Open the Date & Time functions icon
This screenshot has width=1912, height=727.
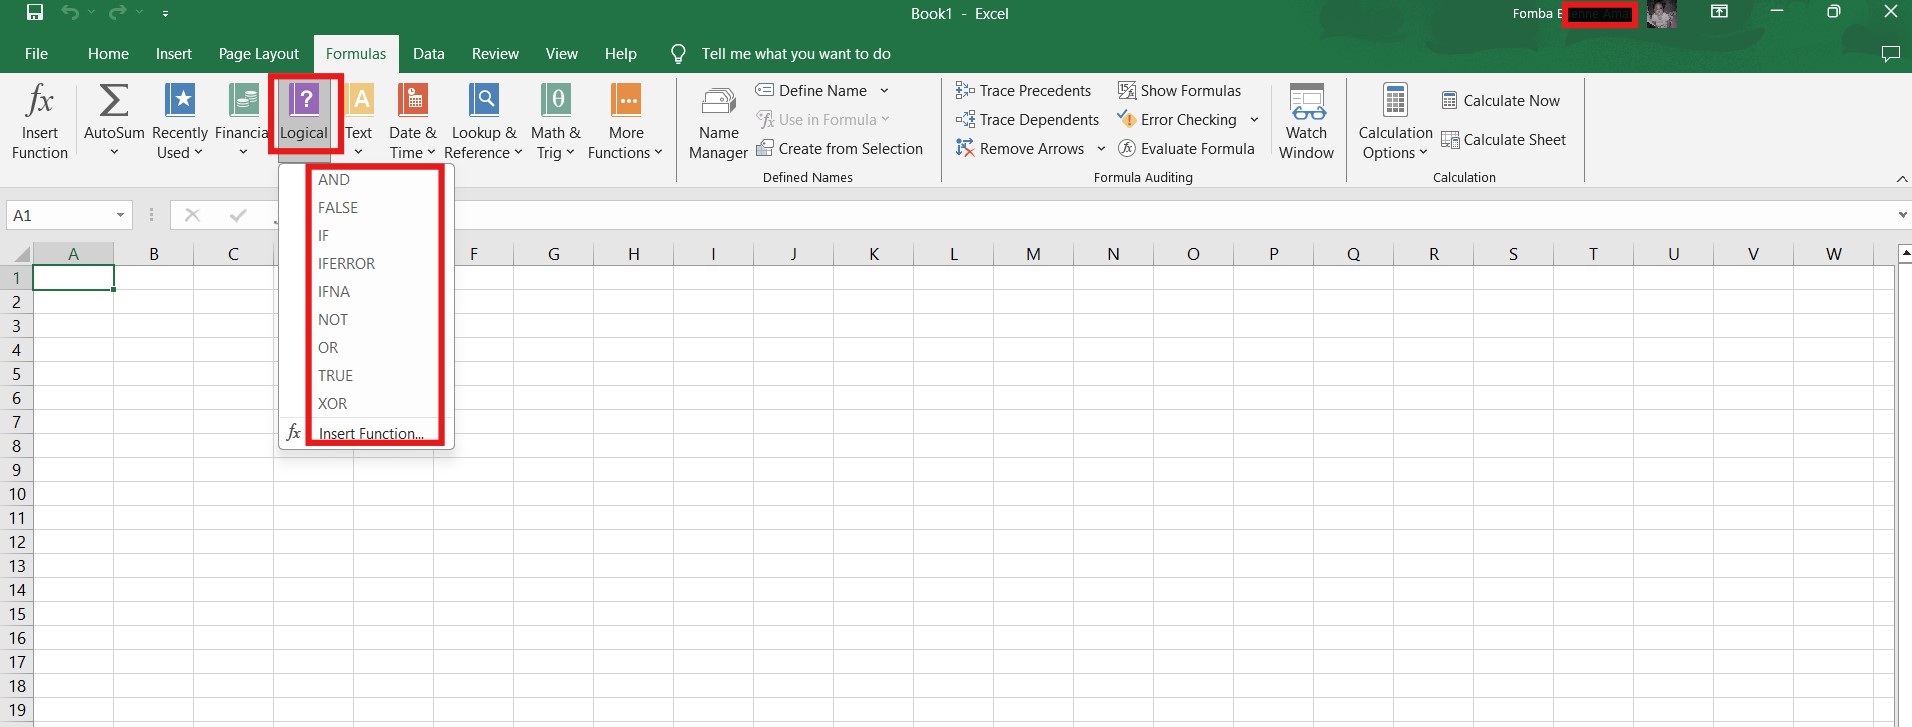tap(412, 101)
